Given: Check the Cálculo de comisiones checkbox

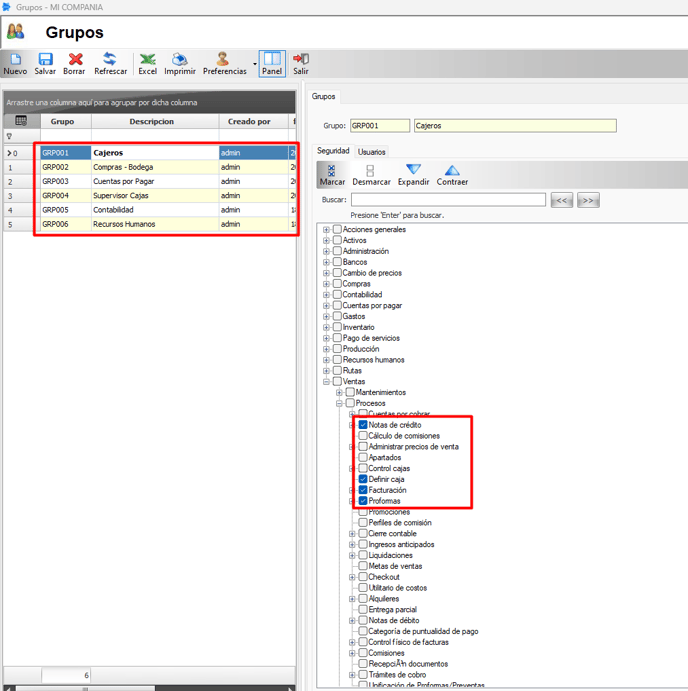Looking at the screenshot, I should coord(363,435).
